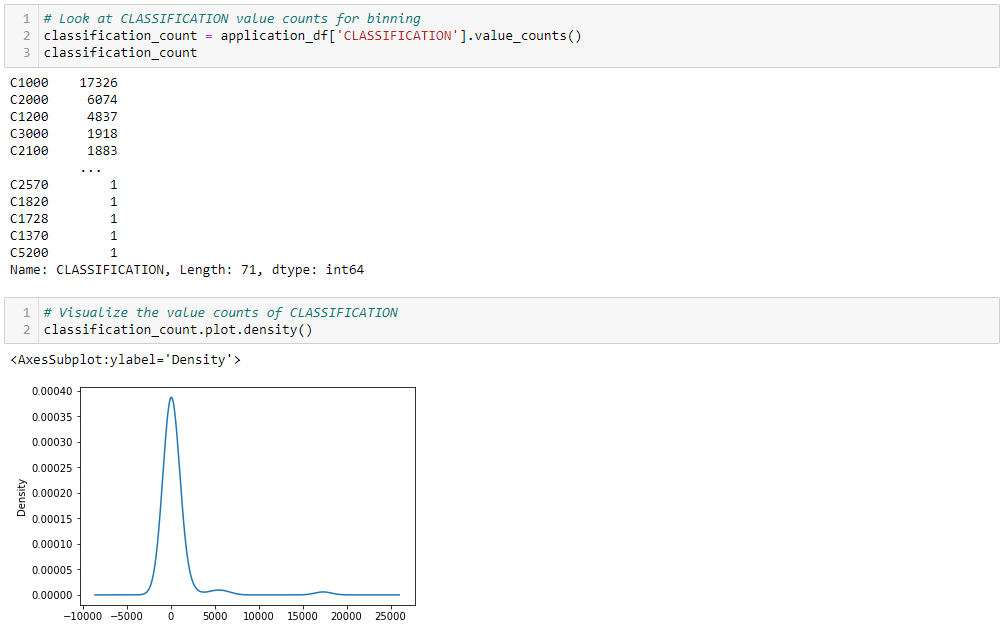The image size is (1006, 641).
Task: Select the C1820 output row
Action: [x=64, y=201]
